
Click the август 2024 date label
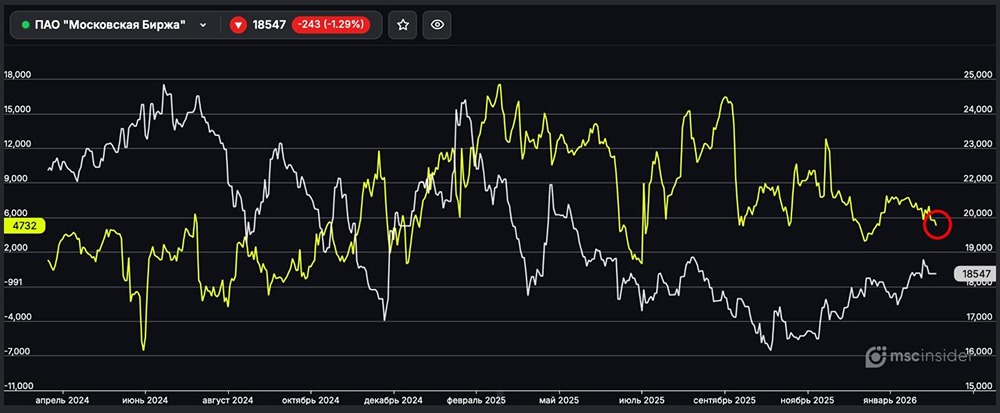228,400
